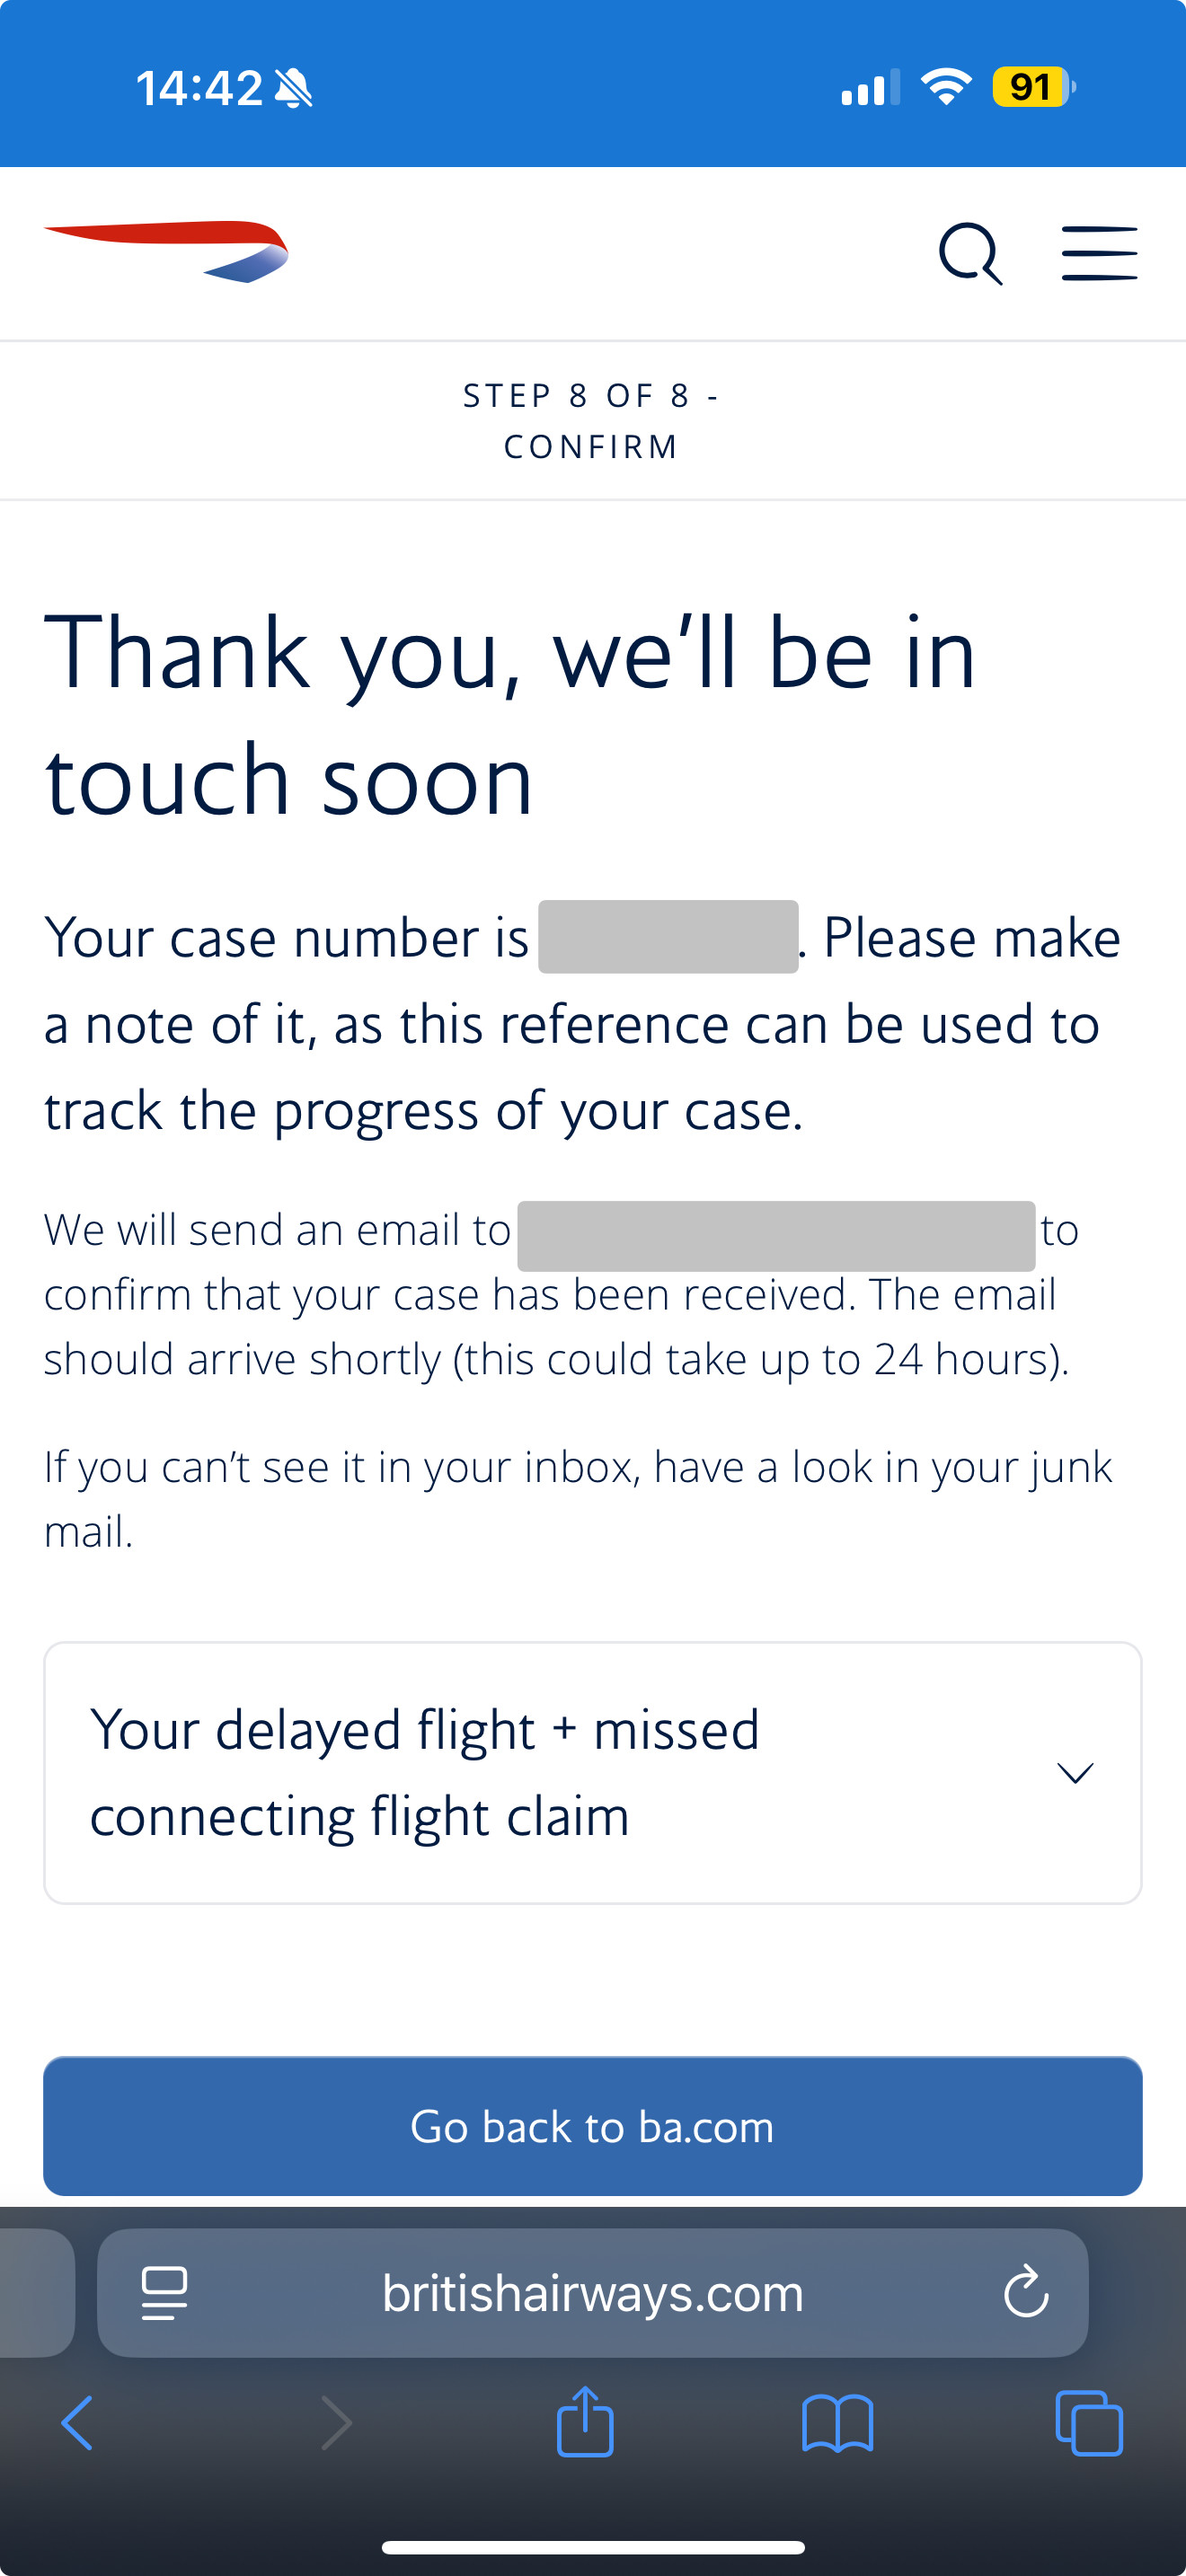Viewport: 1186px width, 2576px height.
Task: Reload the page with refresh icon
Action: click(1026, 2291)
